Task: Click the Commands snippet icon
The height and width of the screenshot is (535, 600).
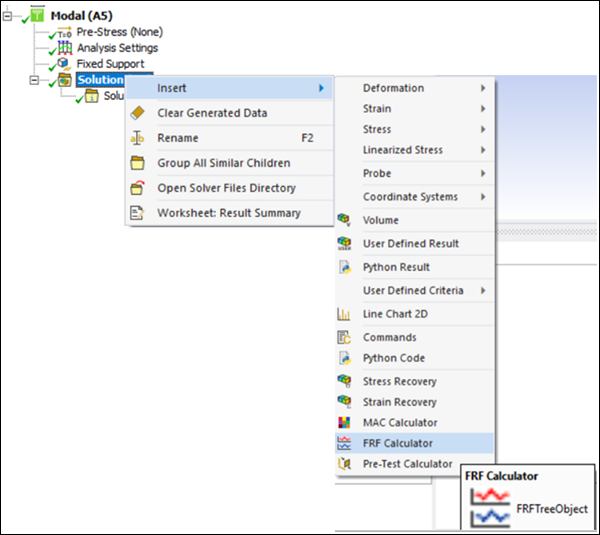Action: tap(344, 337)
